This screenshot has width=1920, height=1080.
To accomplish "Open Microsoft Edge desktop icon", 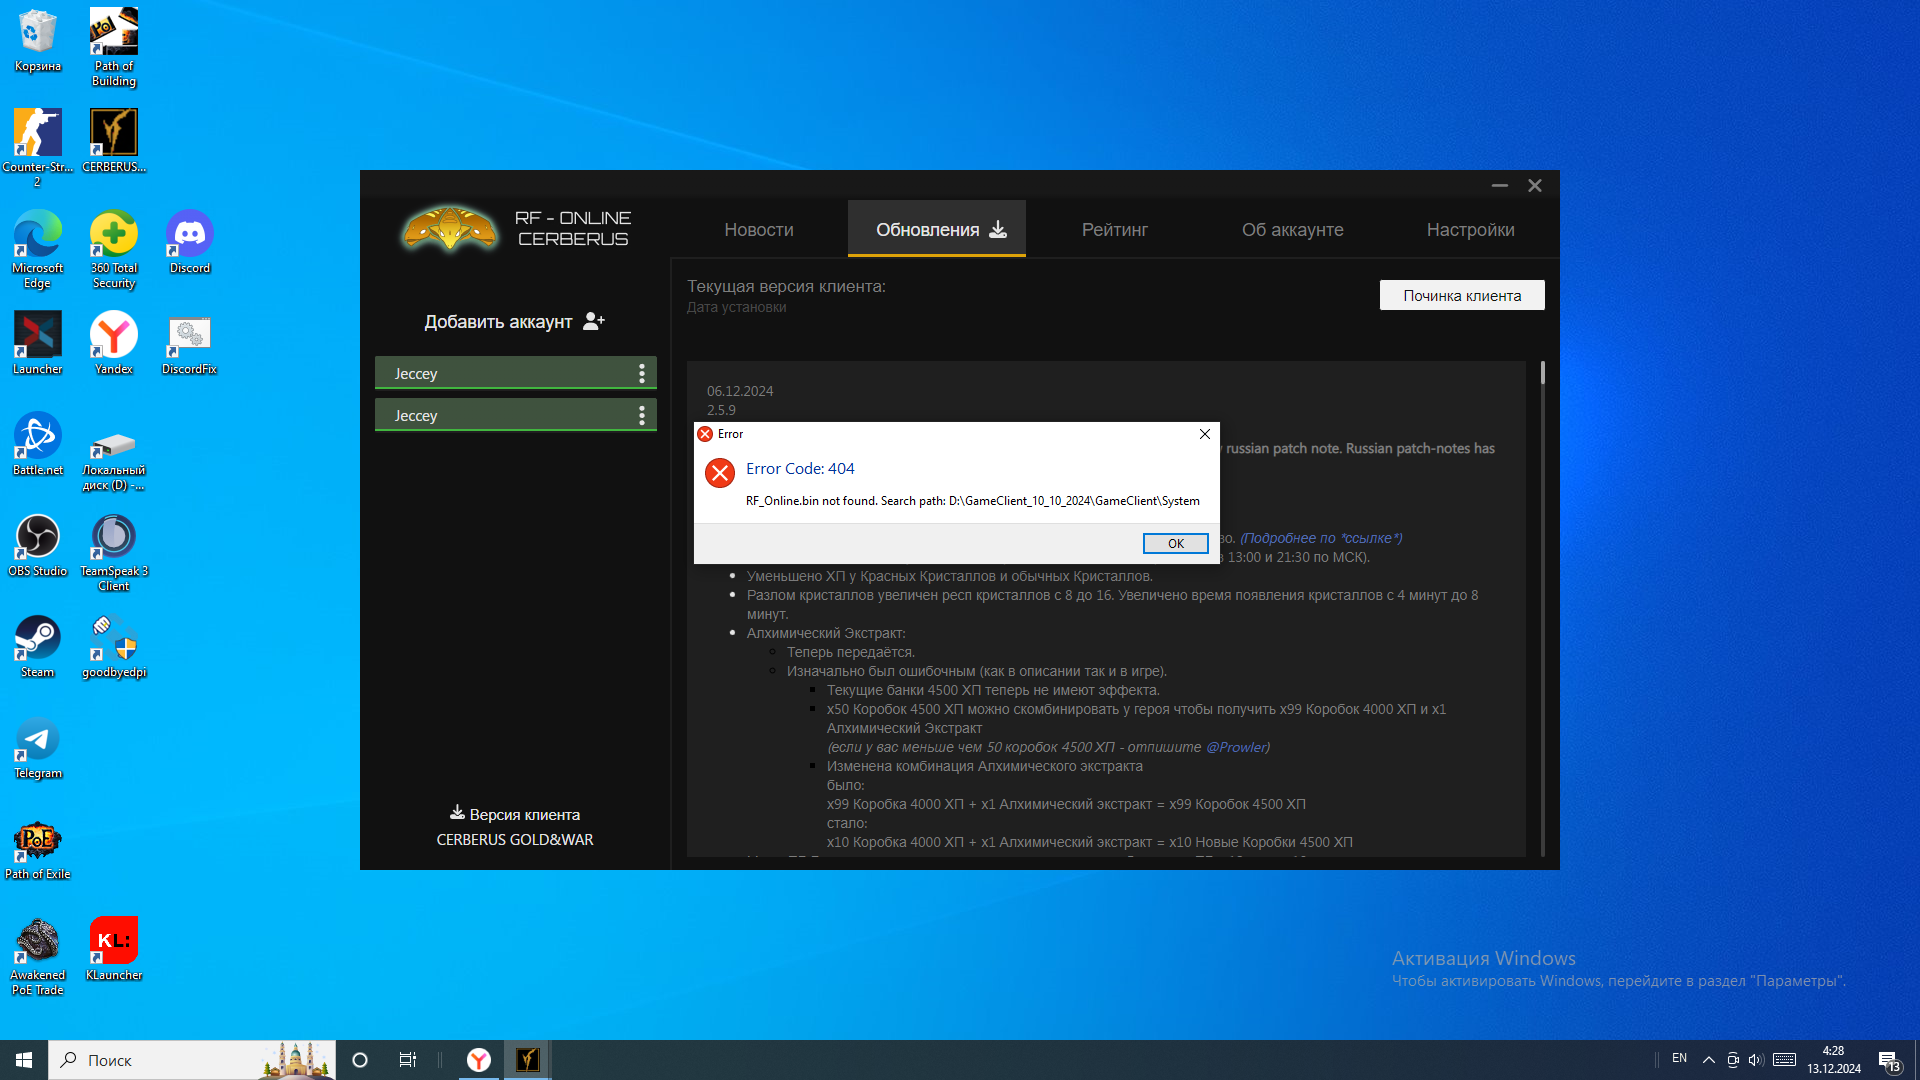I will click(x=38, y=249).
